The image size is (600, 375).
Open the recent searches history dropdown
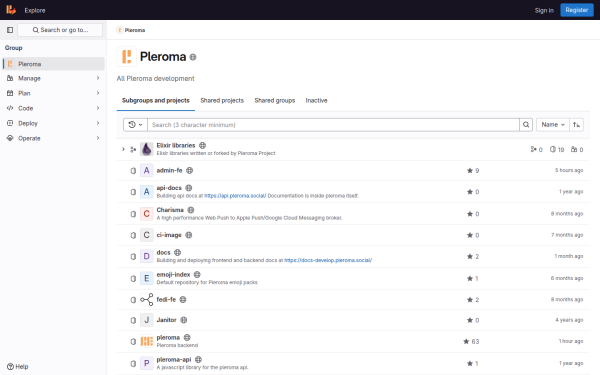135,125
